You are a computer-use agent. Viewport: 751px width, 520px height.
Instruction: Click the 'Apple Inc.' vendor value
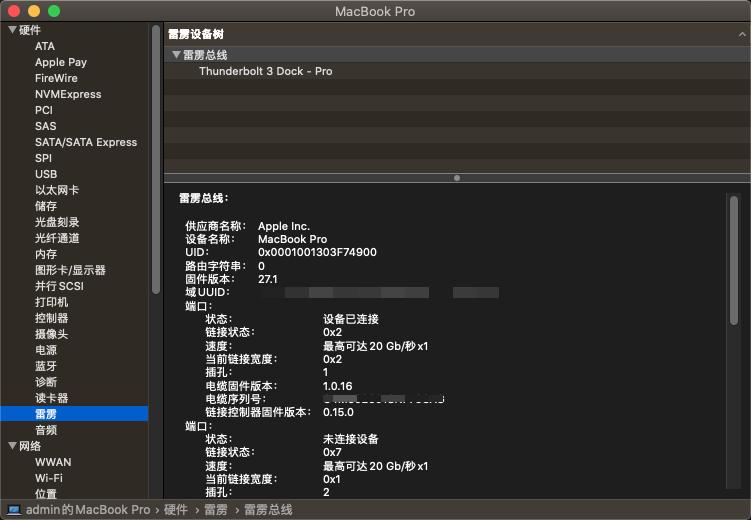click(x=284, y=226)
